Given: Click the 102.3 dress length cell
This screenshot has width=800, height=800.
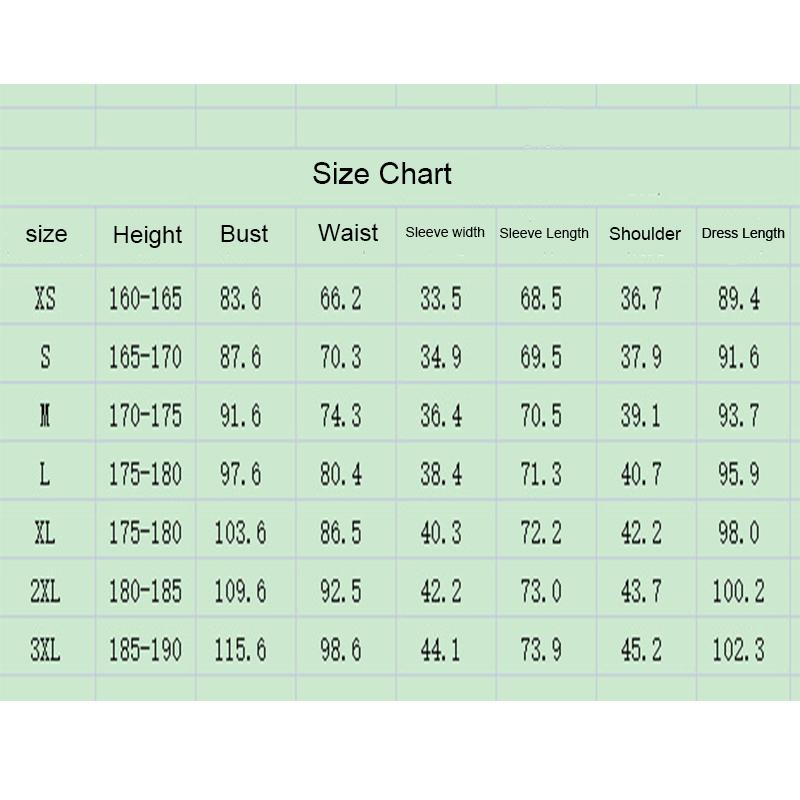Looking at the screenshot, I should (x=738, y=651).
